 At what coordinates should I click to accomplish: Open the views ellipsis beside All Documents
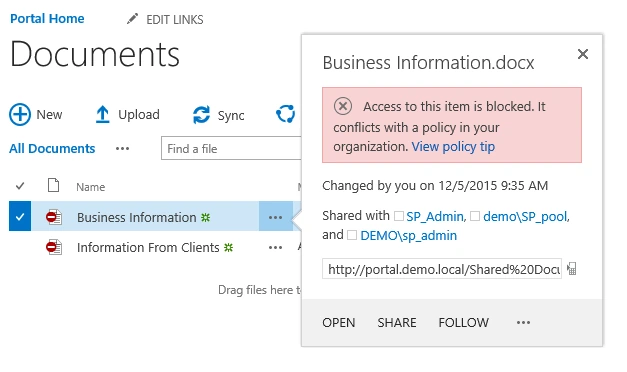[122, 149]
